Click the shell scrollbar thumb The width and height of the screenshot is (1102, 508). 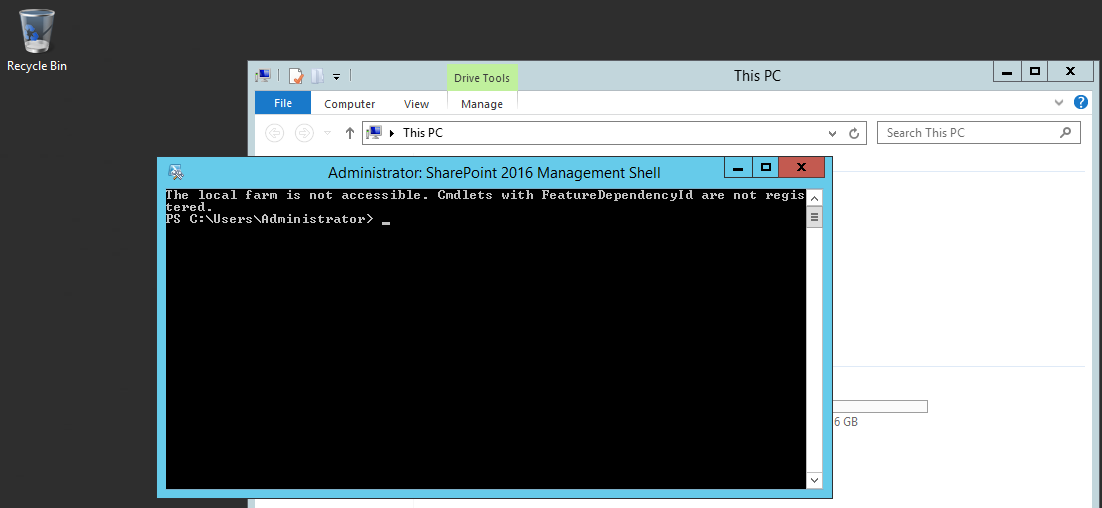(815, 217)
